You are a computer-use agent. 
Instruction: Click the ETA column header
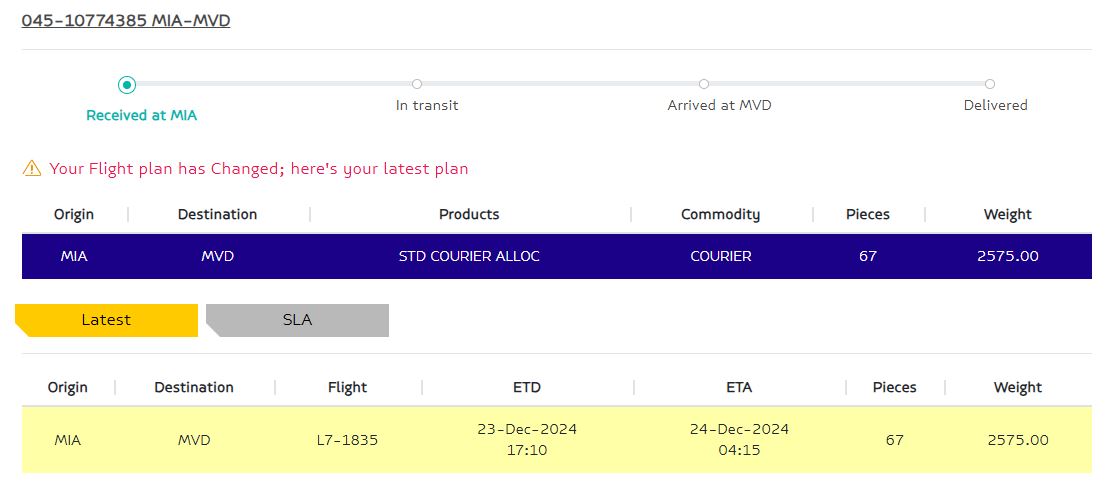coord(739,387)
